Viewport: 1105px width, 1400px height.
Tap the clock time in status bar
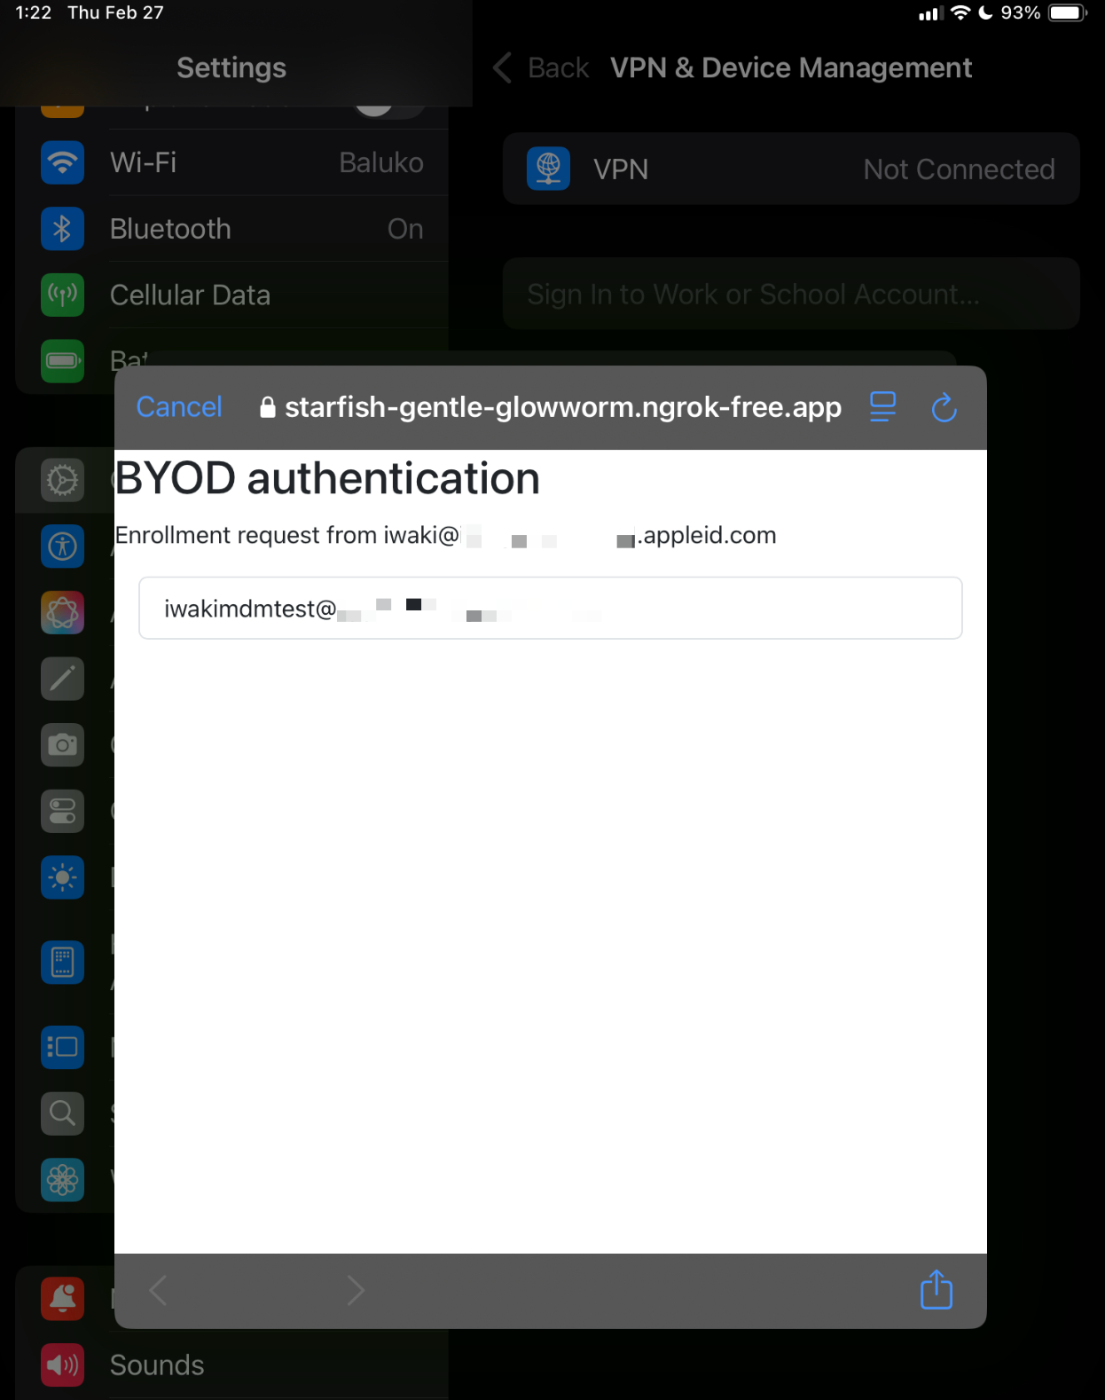[x=33, y=13]
